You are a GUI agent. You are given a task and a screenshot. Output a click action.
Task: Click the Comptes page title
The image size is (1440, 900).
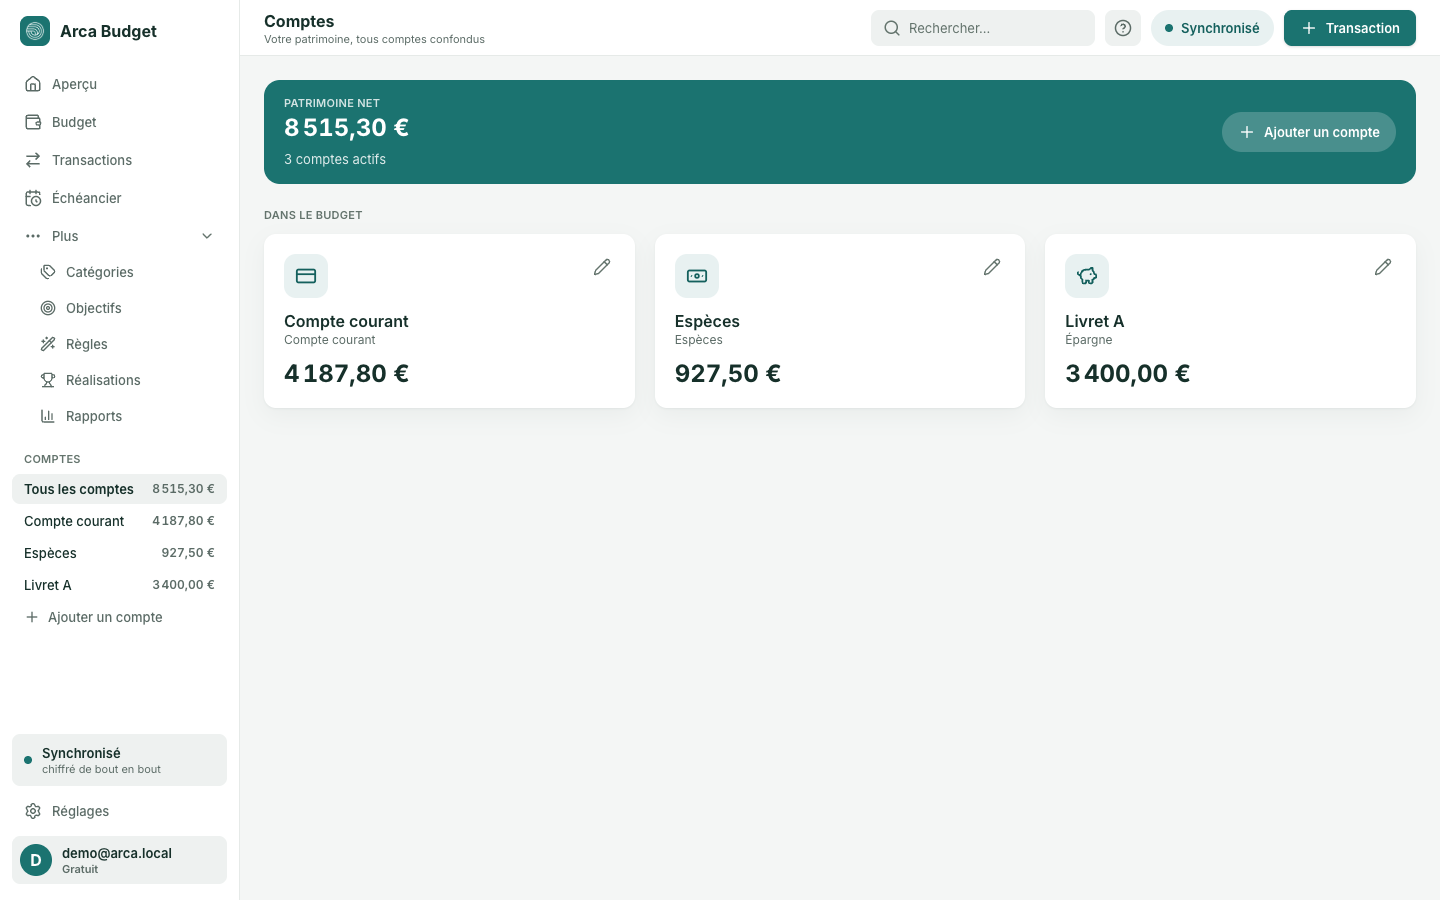[299, 21]
